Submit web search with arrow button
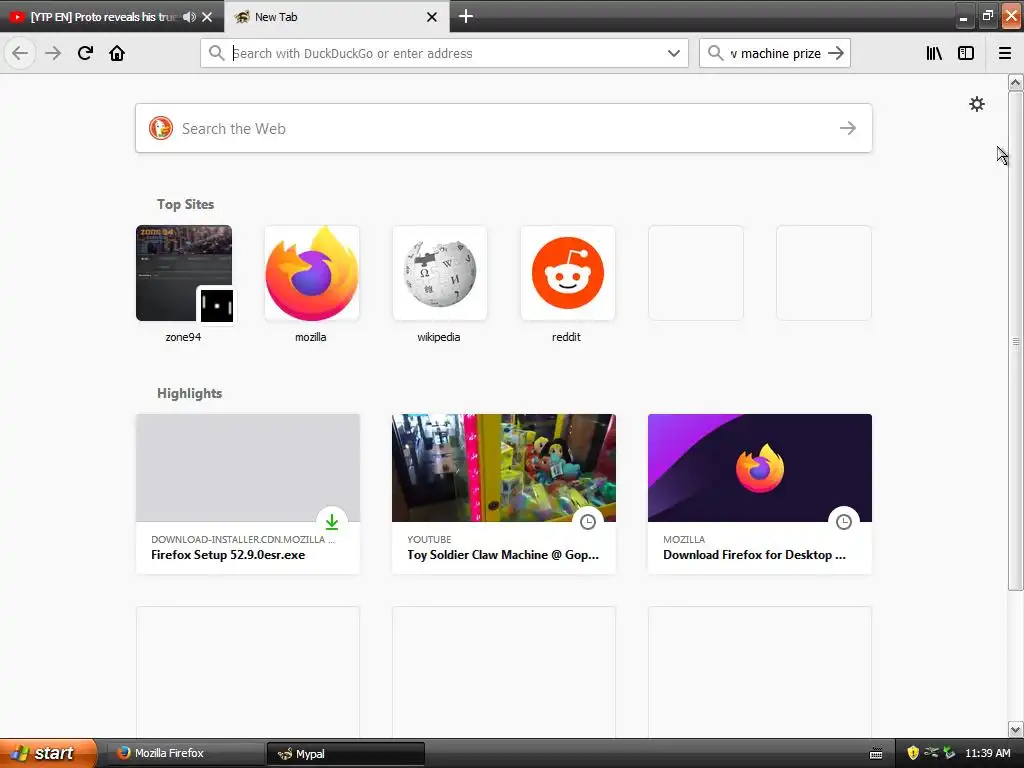 click(848, 128)
